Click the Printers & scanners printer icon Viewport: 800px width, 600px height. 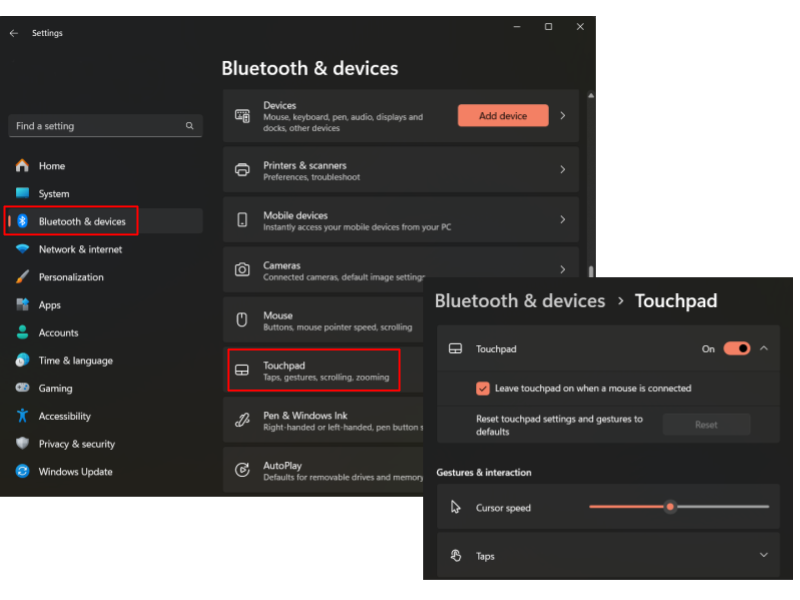[242, 169]
